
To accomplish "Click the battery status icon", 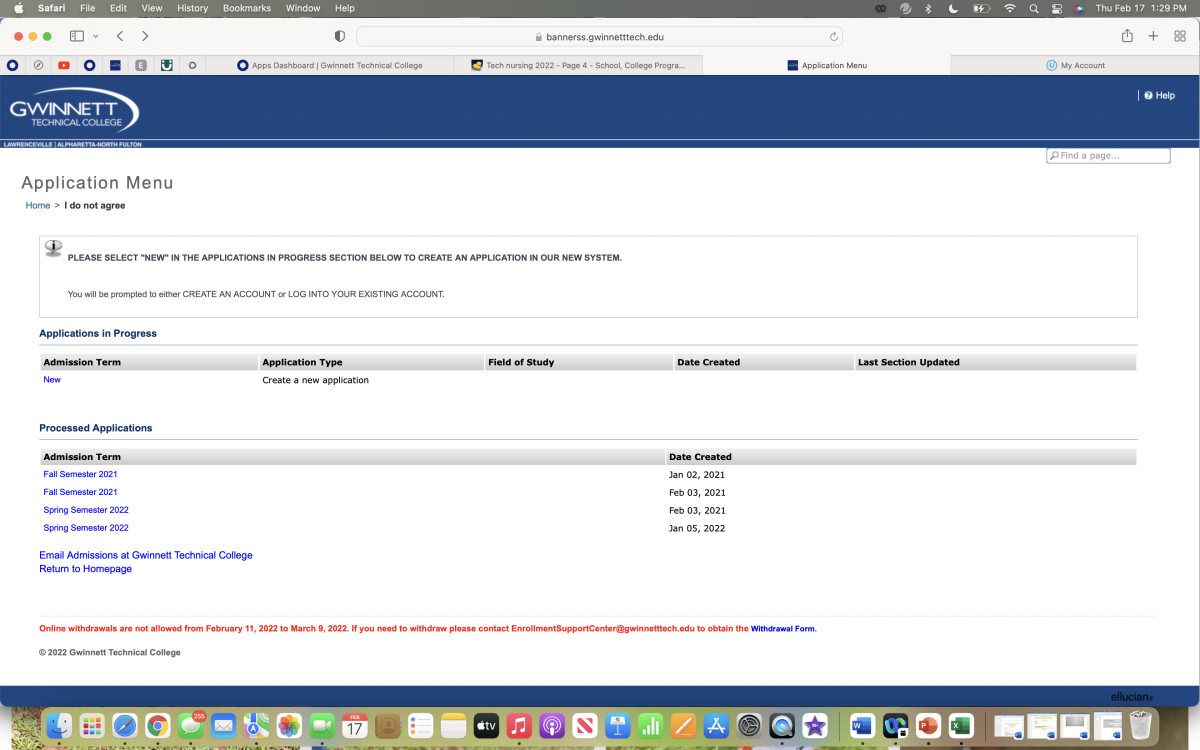I will (981, 8).
